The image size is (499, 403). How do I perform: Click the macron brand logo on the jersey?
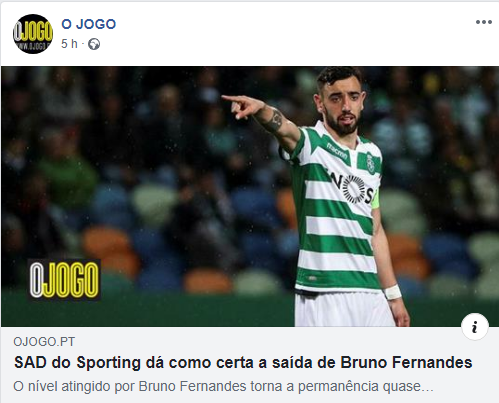(337, 151)
